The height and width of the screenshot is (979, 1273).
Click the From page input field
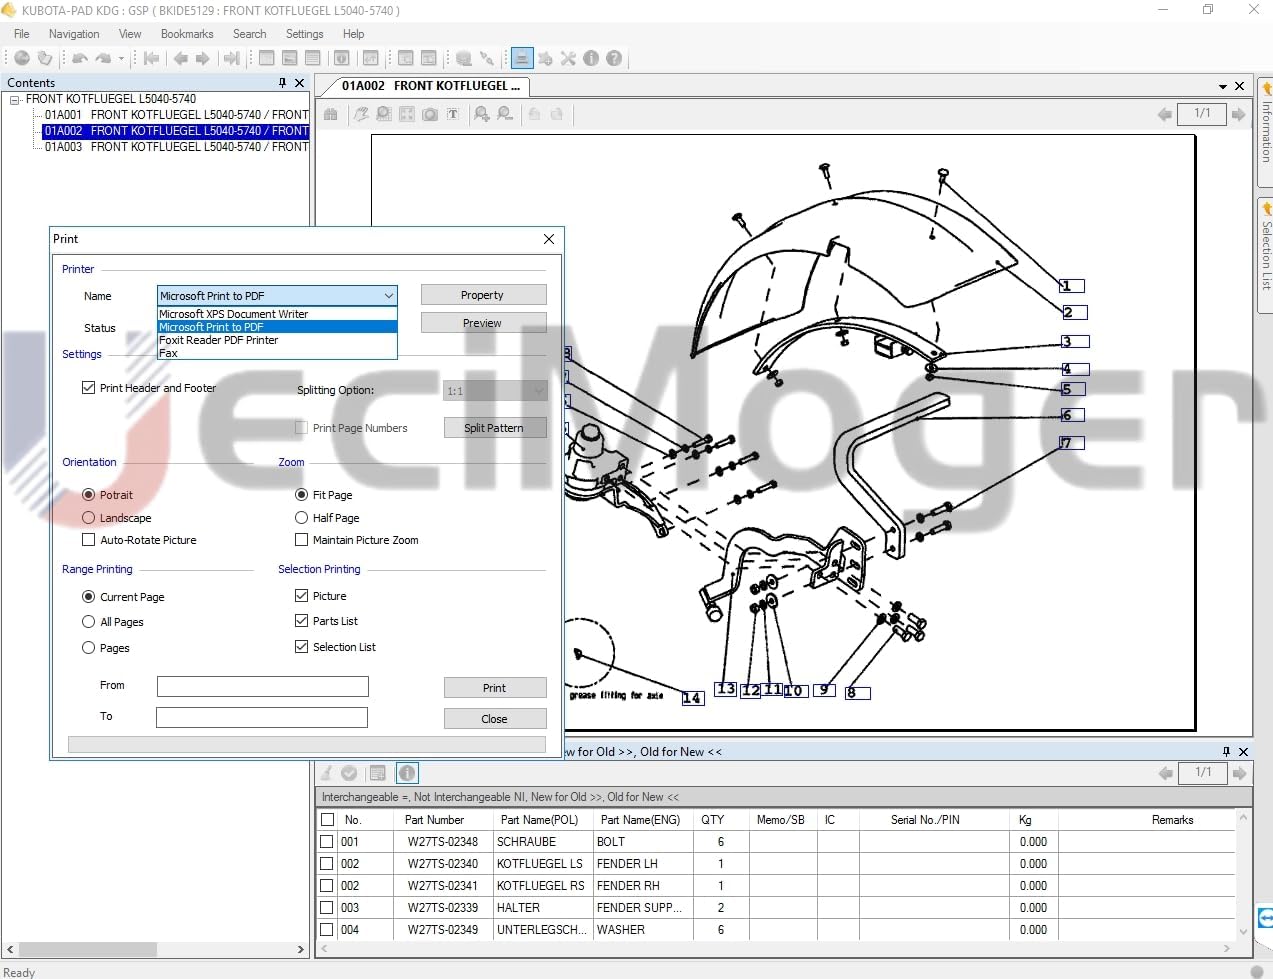point(262,686)
